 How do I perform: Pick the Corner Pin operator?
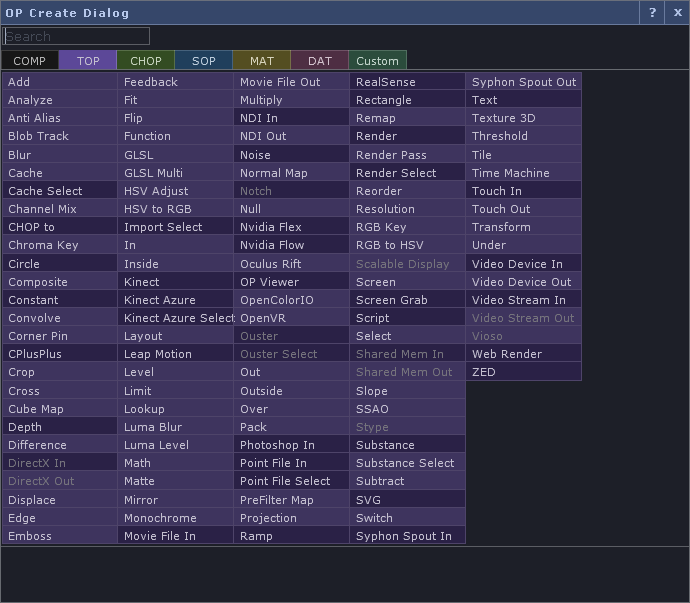60,336
